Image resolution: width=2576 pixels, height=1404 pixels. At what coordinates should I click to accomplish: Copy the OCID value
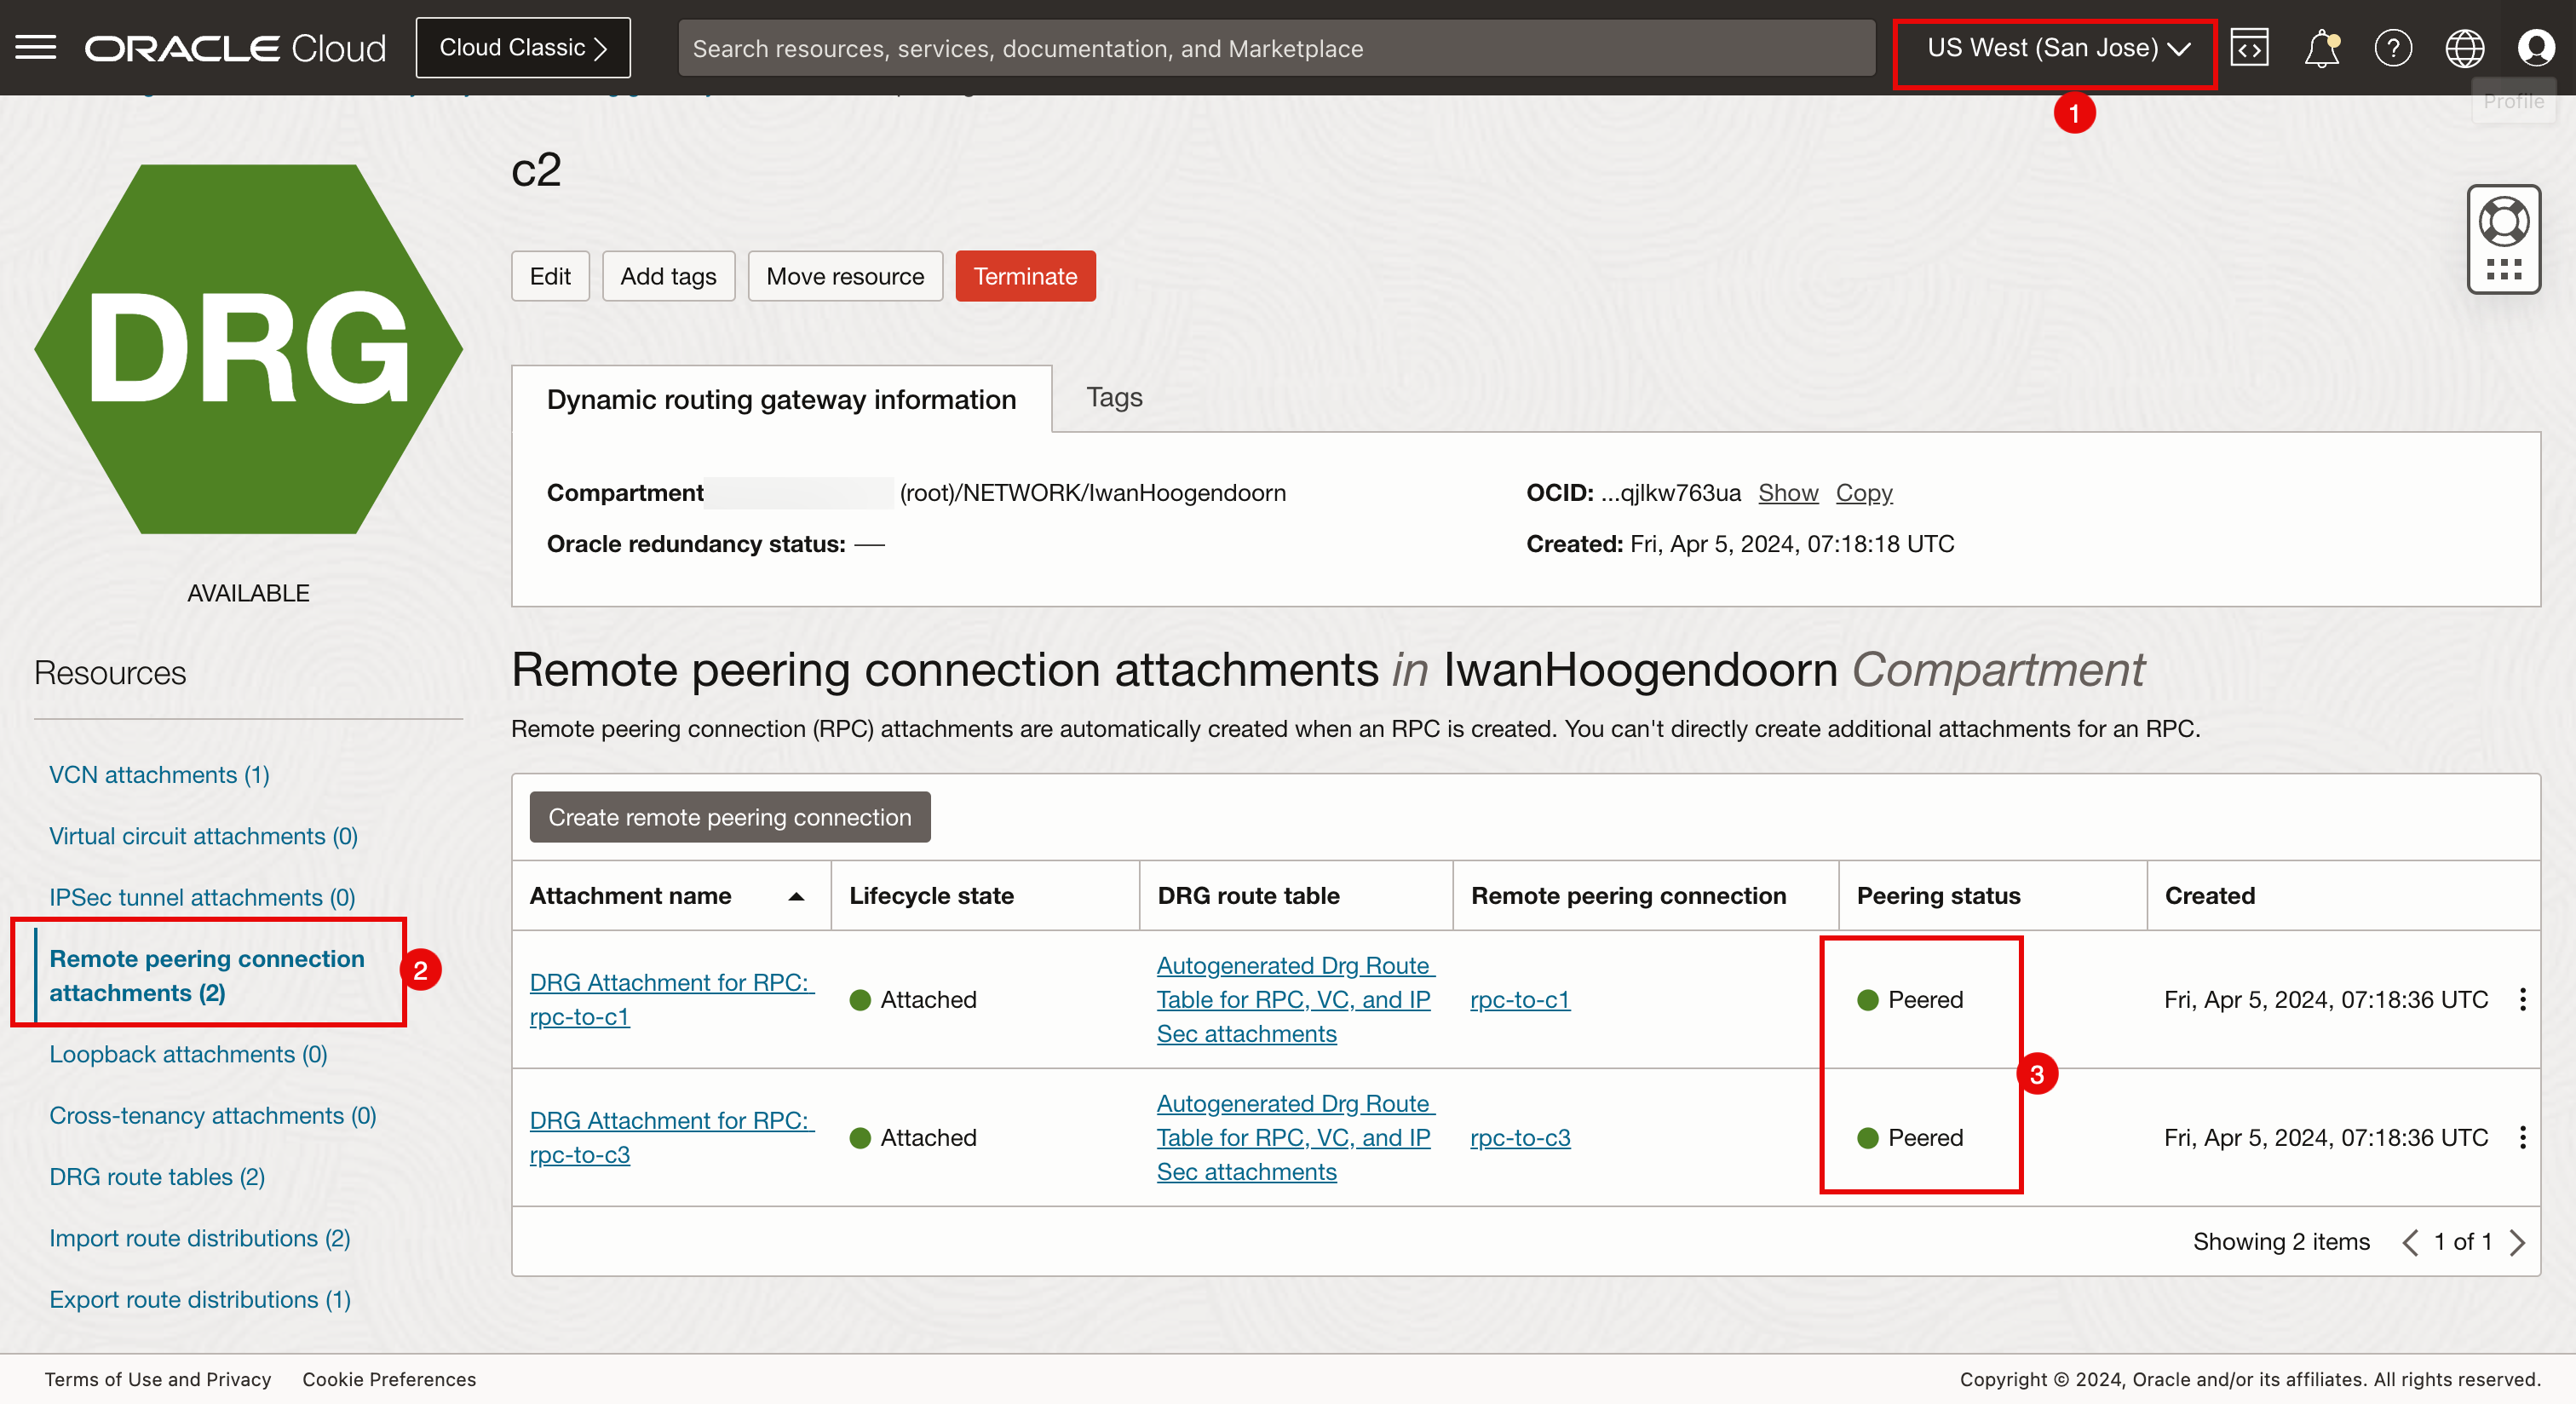click(1863, 493)
